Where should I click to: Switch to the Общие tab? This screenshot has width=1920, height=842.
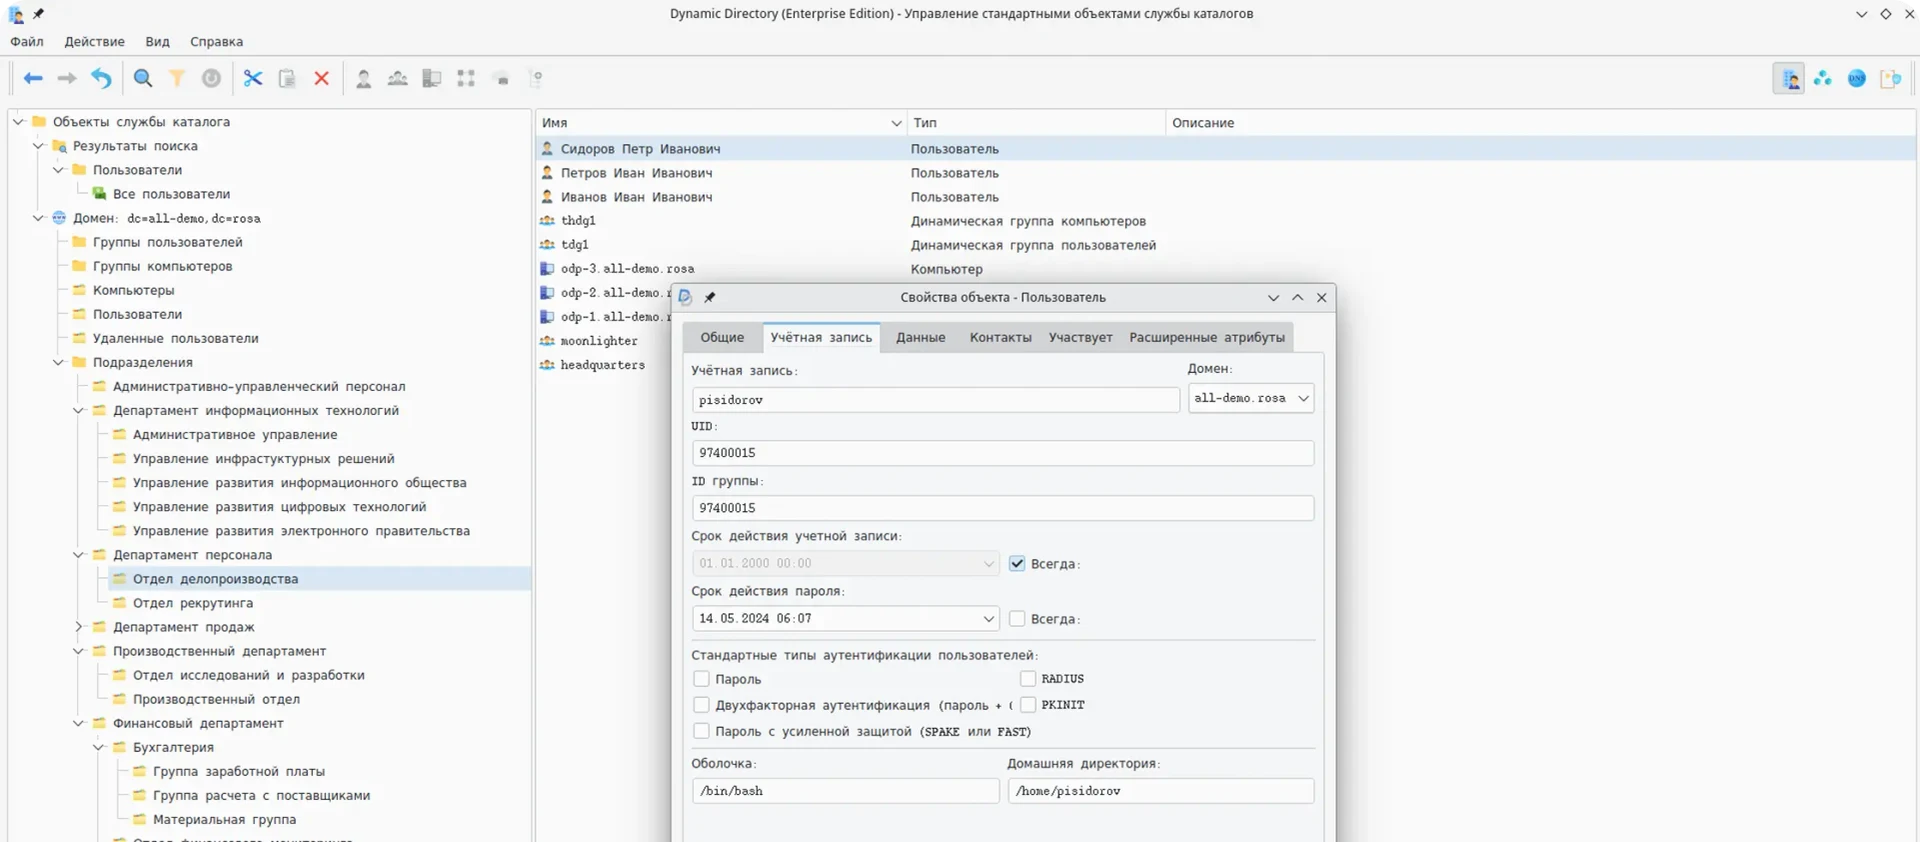pyautogui.click(x=722, y=338)
